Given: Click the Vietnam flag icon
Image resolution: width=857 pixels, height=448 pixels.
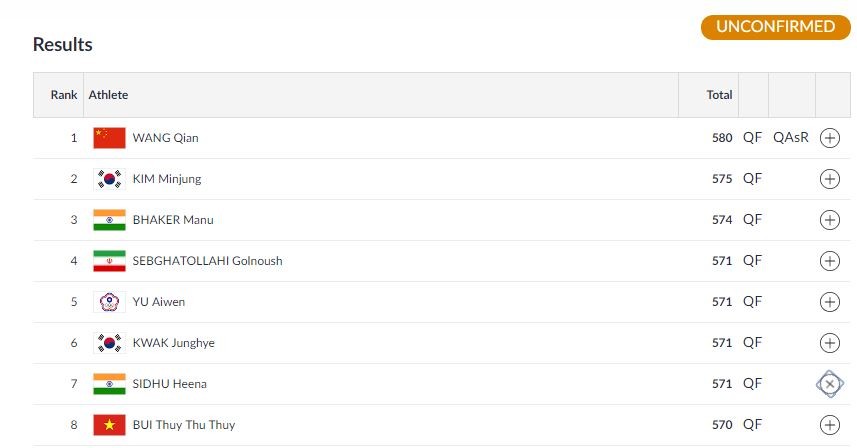Looking at the screenshot, I should click(x=109, y=425).
